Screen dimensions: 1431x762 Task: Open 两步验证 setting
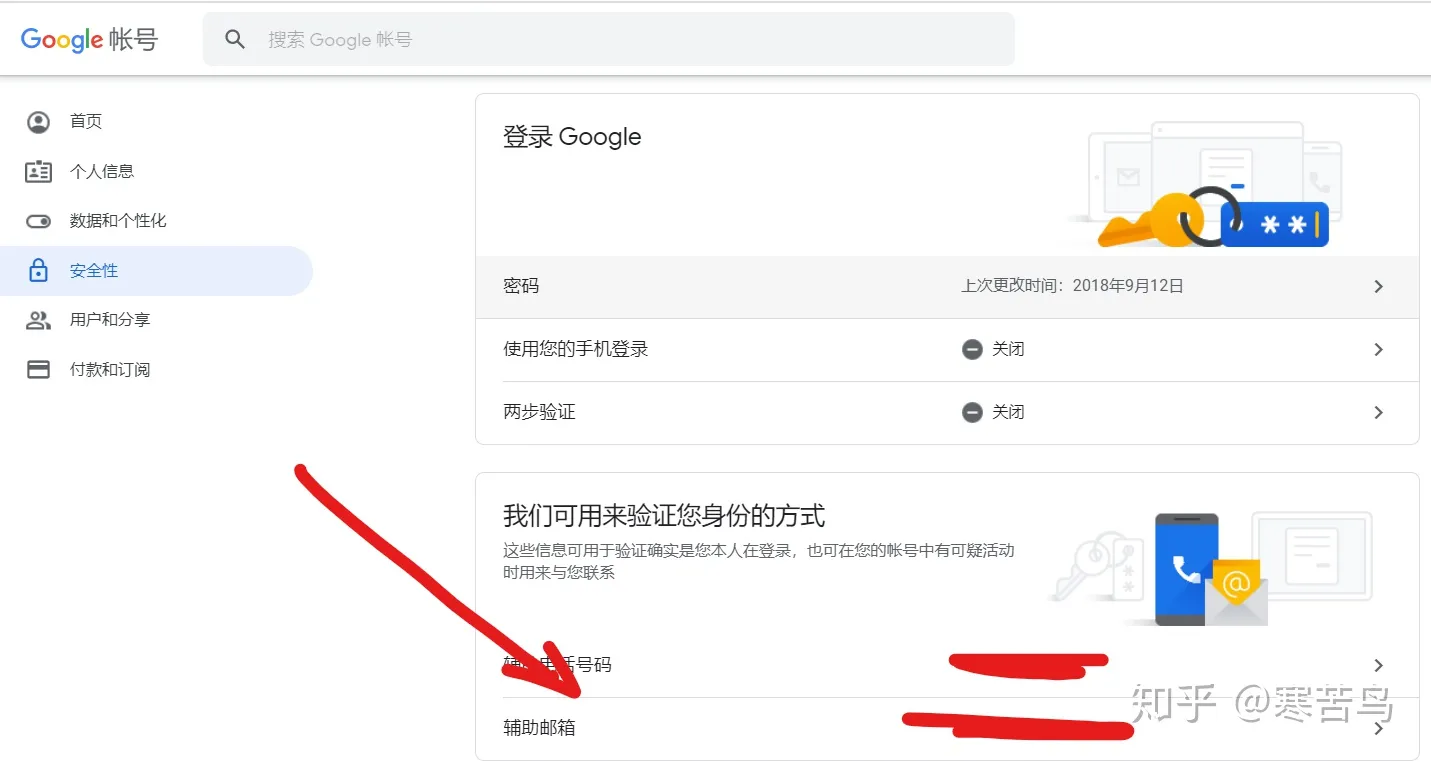947,413
